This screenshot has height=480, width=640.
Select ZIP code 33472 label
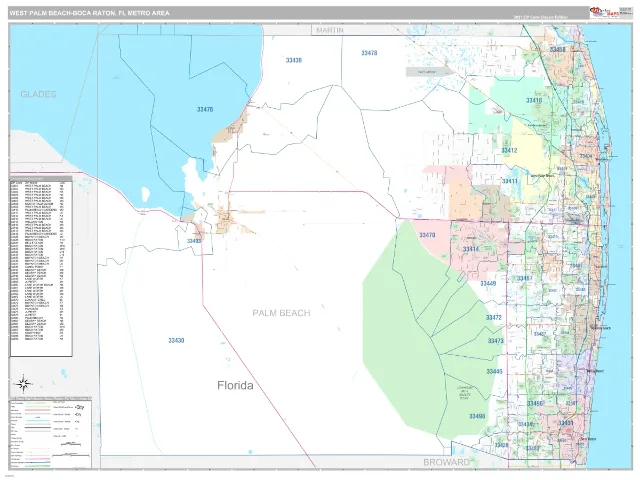point(494,317)
